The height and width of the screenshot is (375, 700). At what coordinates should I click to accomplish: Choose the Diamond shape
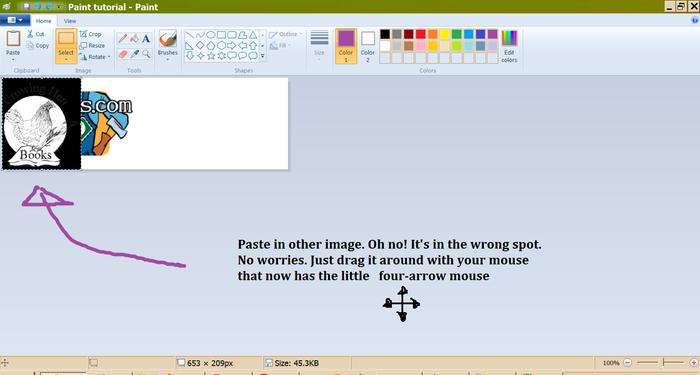point(200,46)
